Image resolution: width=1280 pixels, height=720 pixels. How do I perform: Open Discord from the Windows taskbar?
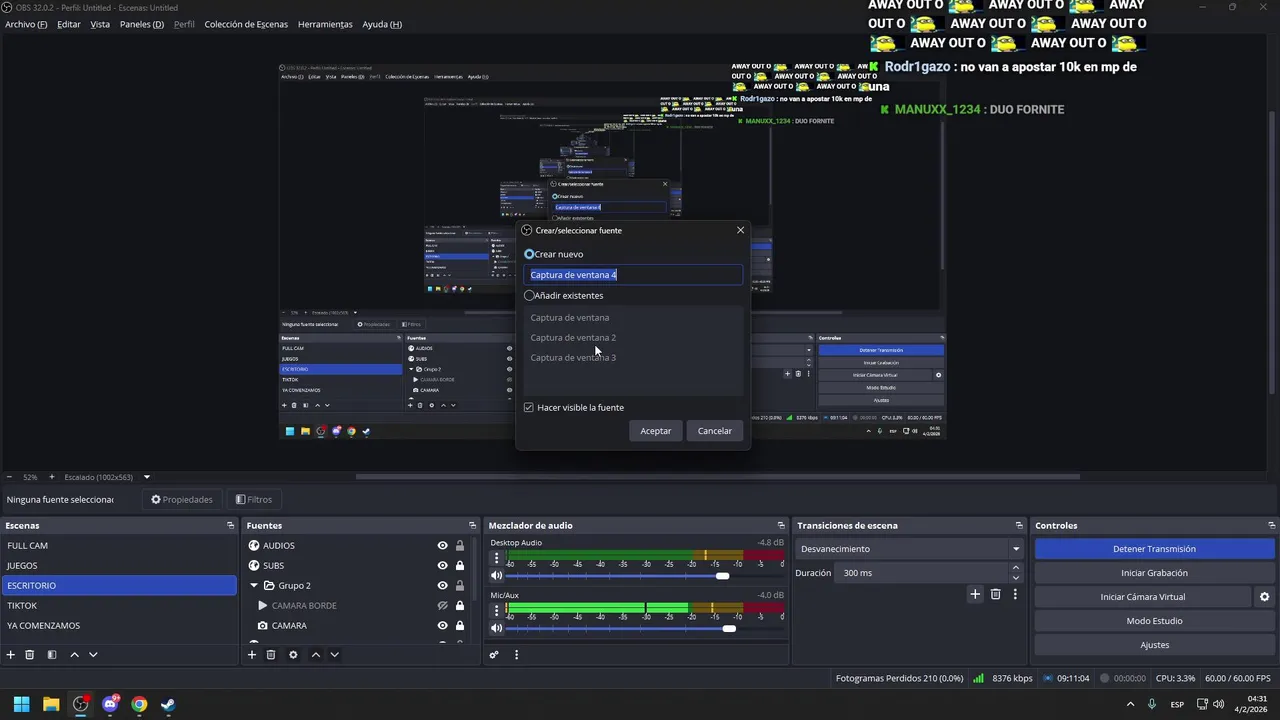point(110,704)
